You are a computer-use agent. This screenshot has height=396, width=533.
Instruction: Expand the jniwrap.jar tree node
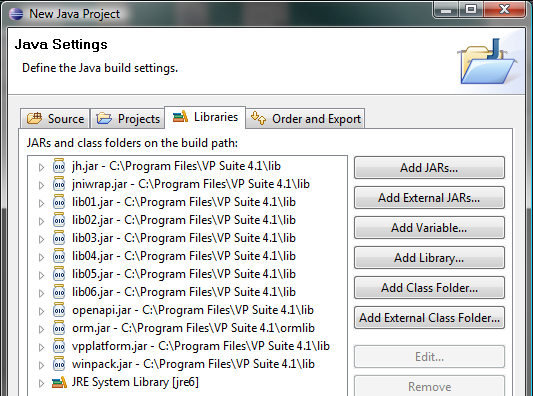point(41,185)
